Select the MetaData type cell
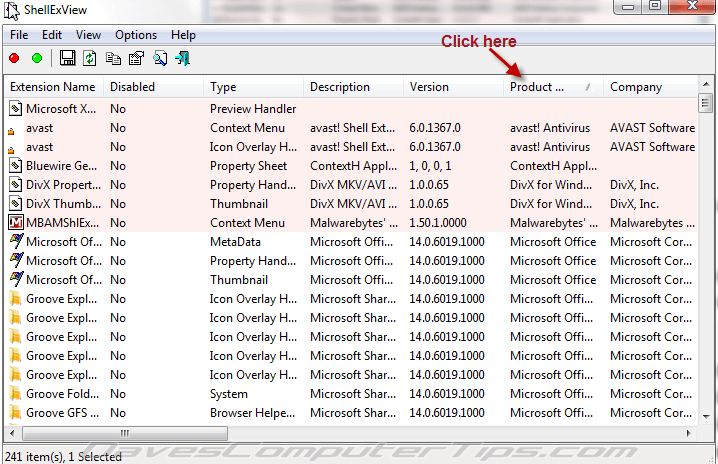Screen dimensions: 718x464 pos(235,241)
